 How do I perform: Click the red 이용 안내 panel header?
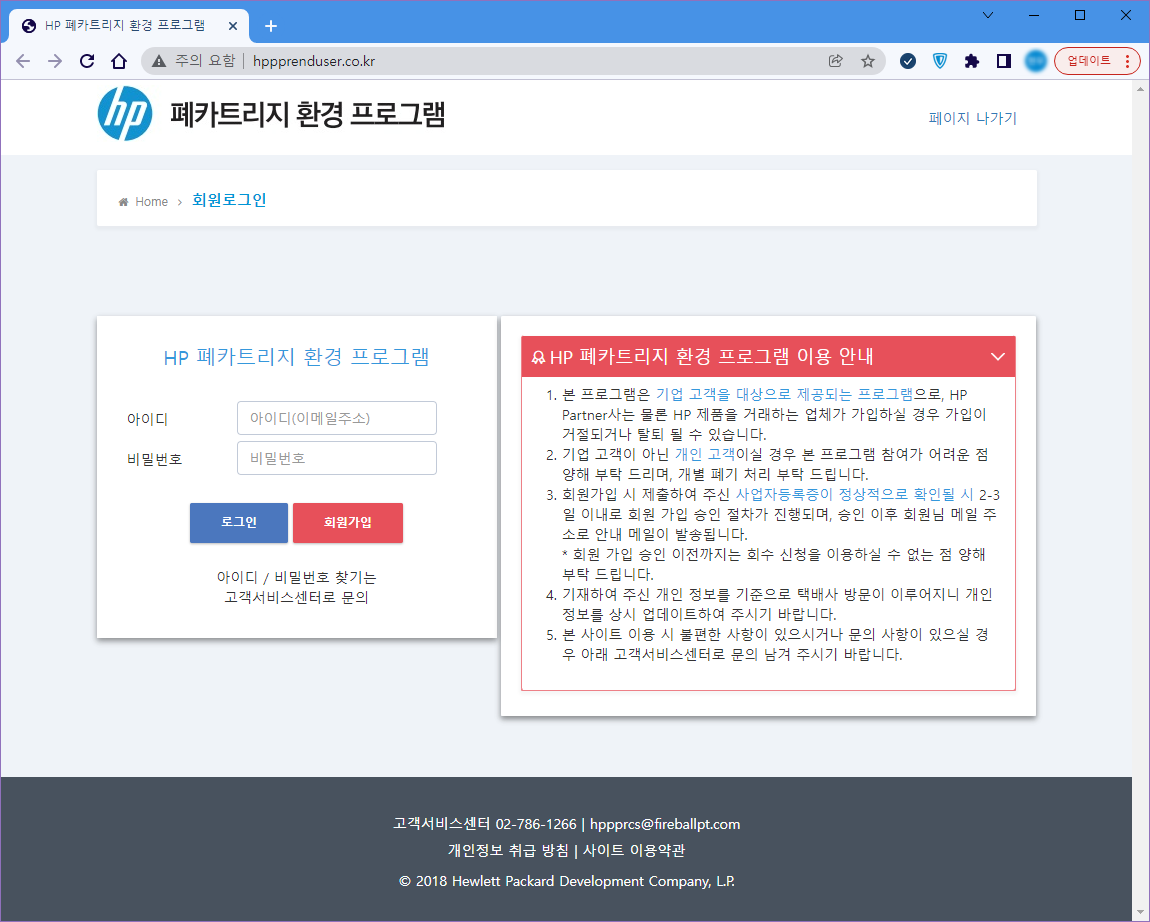tap(768, 356)
